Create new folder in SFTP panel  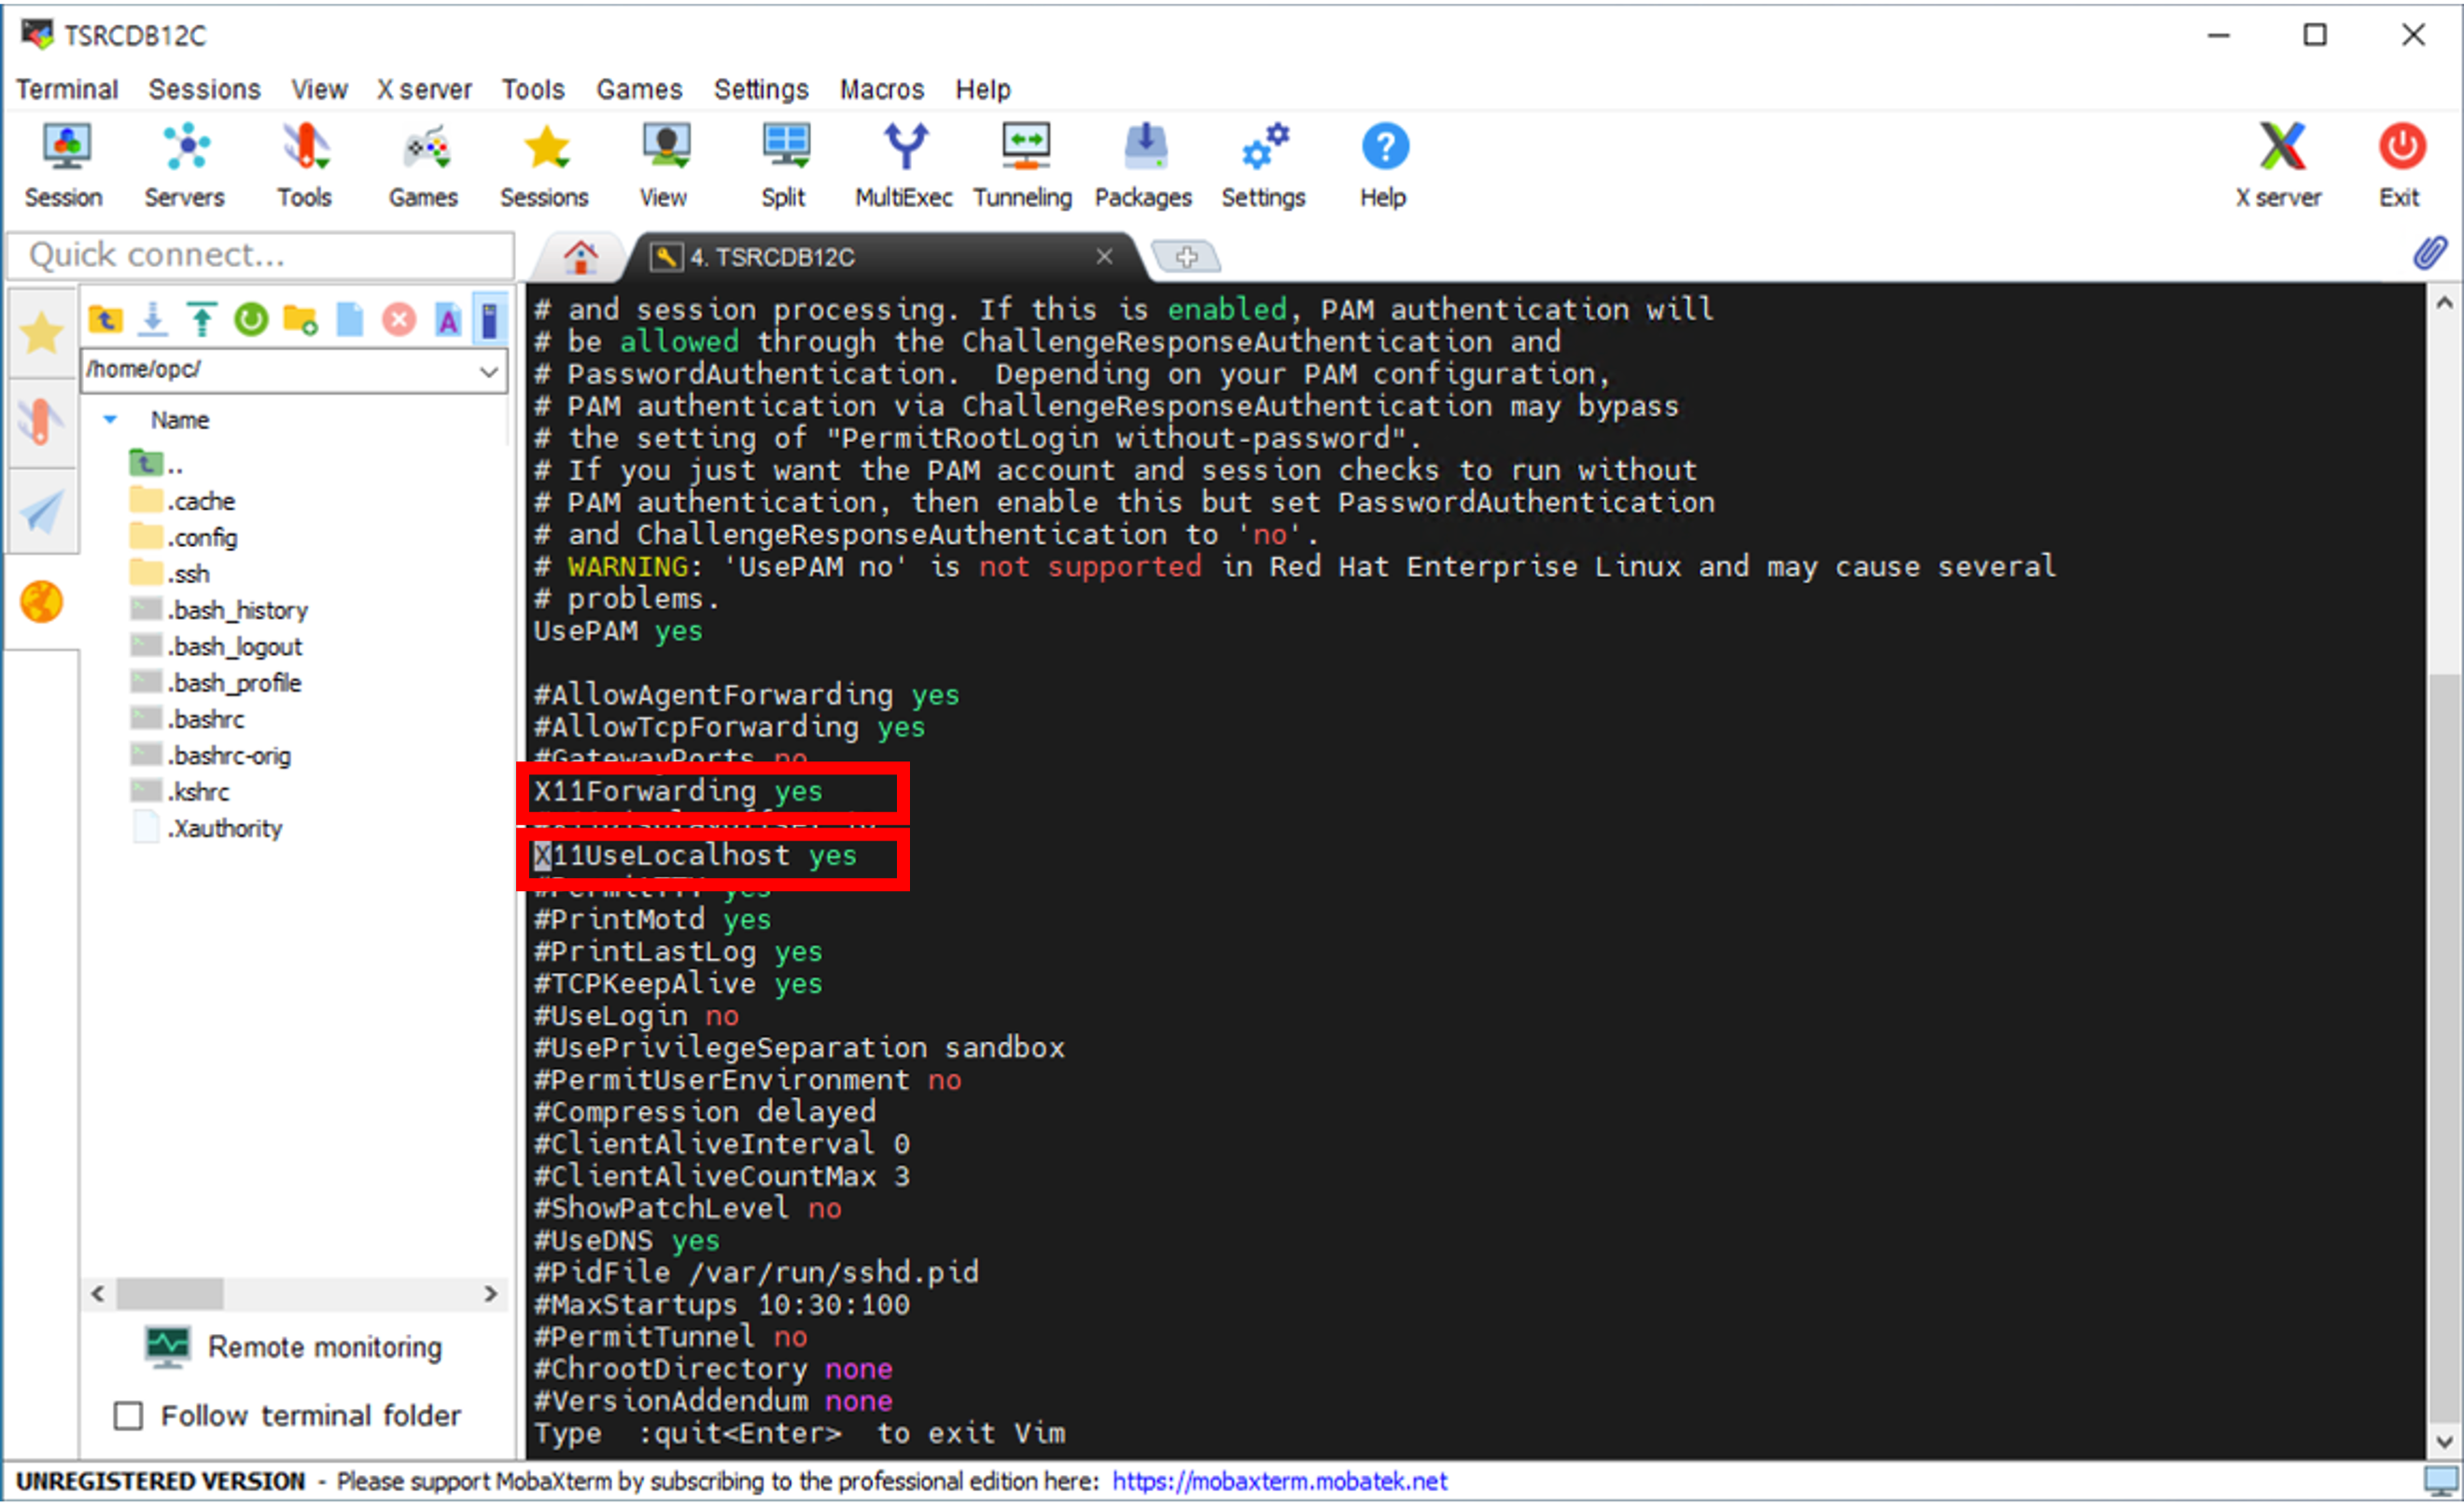tap(300, 320)
